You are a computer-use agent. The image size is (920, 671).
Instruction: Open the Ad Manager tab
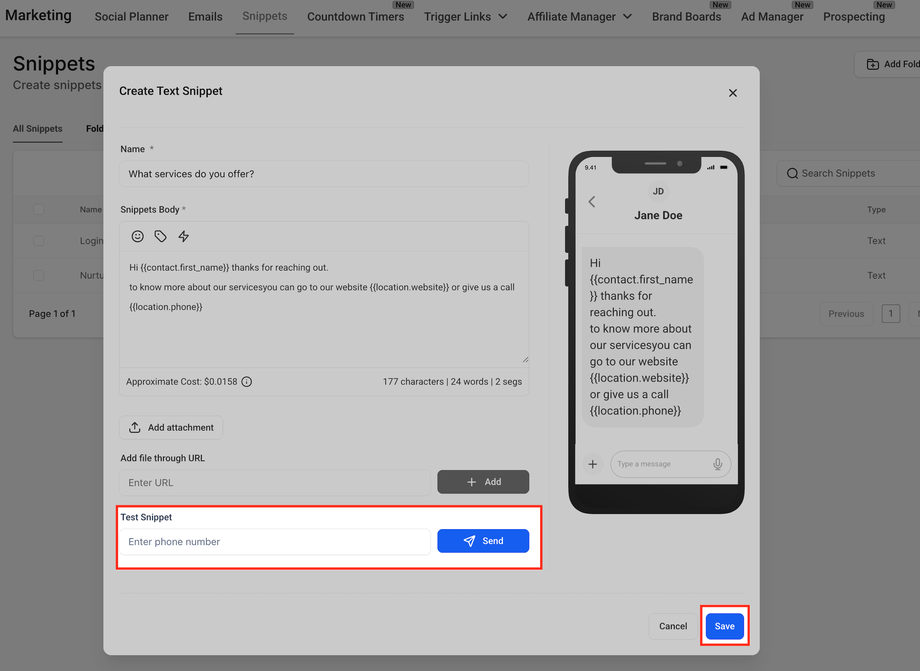[x=772, y=17]
